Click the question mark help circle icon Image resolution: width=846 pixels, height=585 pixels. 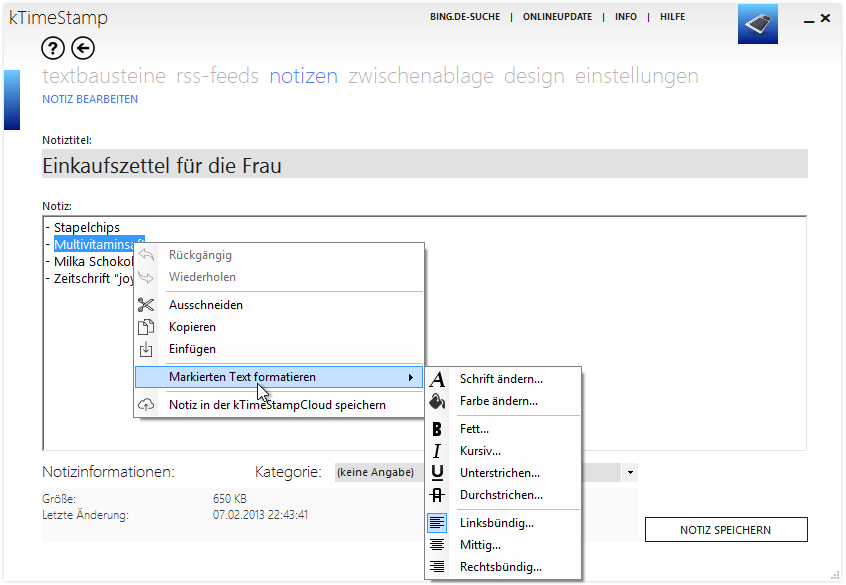pyautogui.click(x=53, y=49)
